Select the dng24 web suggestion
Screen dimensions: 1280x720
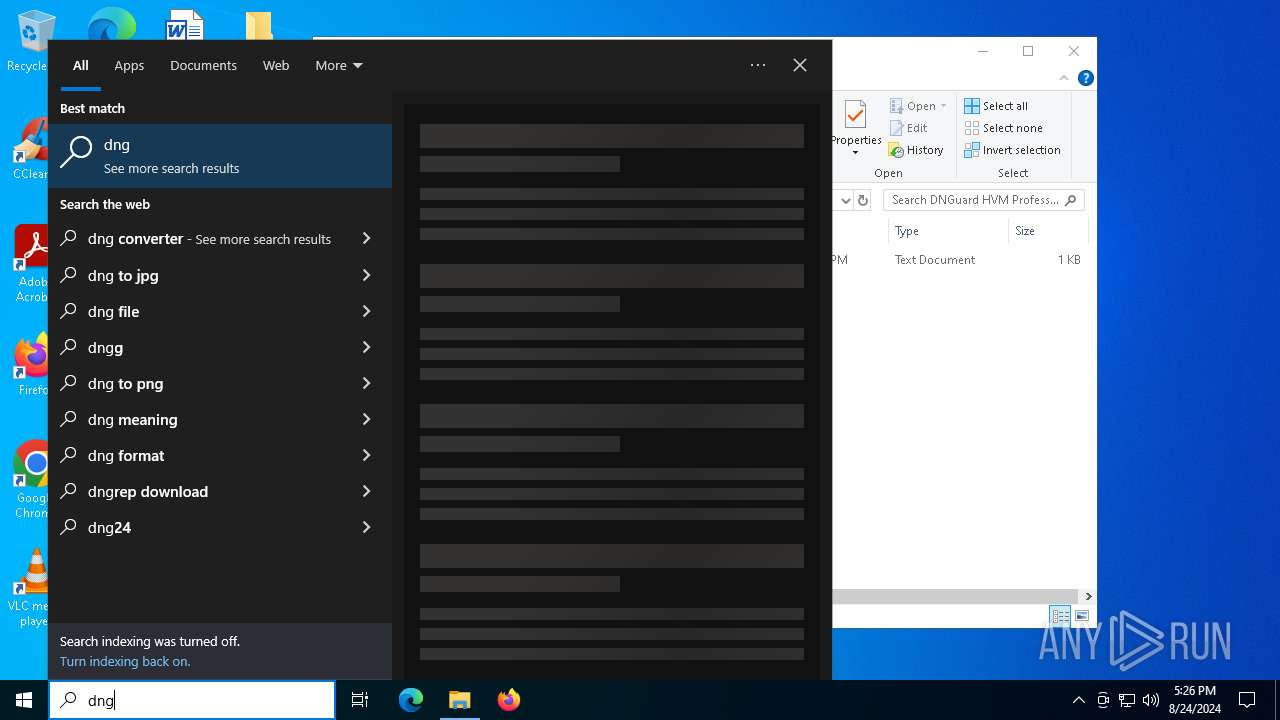tap(220, 527)
